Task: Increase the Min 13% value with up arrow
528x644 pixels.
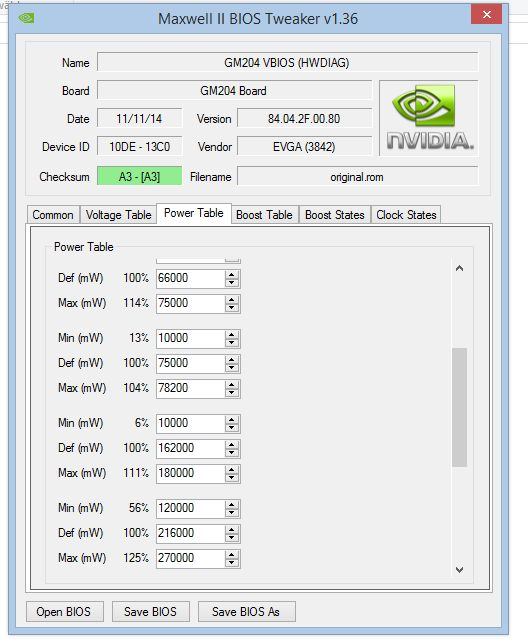Action: (232, 334)
